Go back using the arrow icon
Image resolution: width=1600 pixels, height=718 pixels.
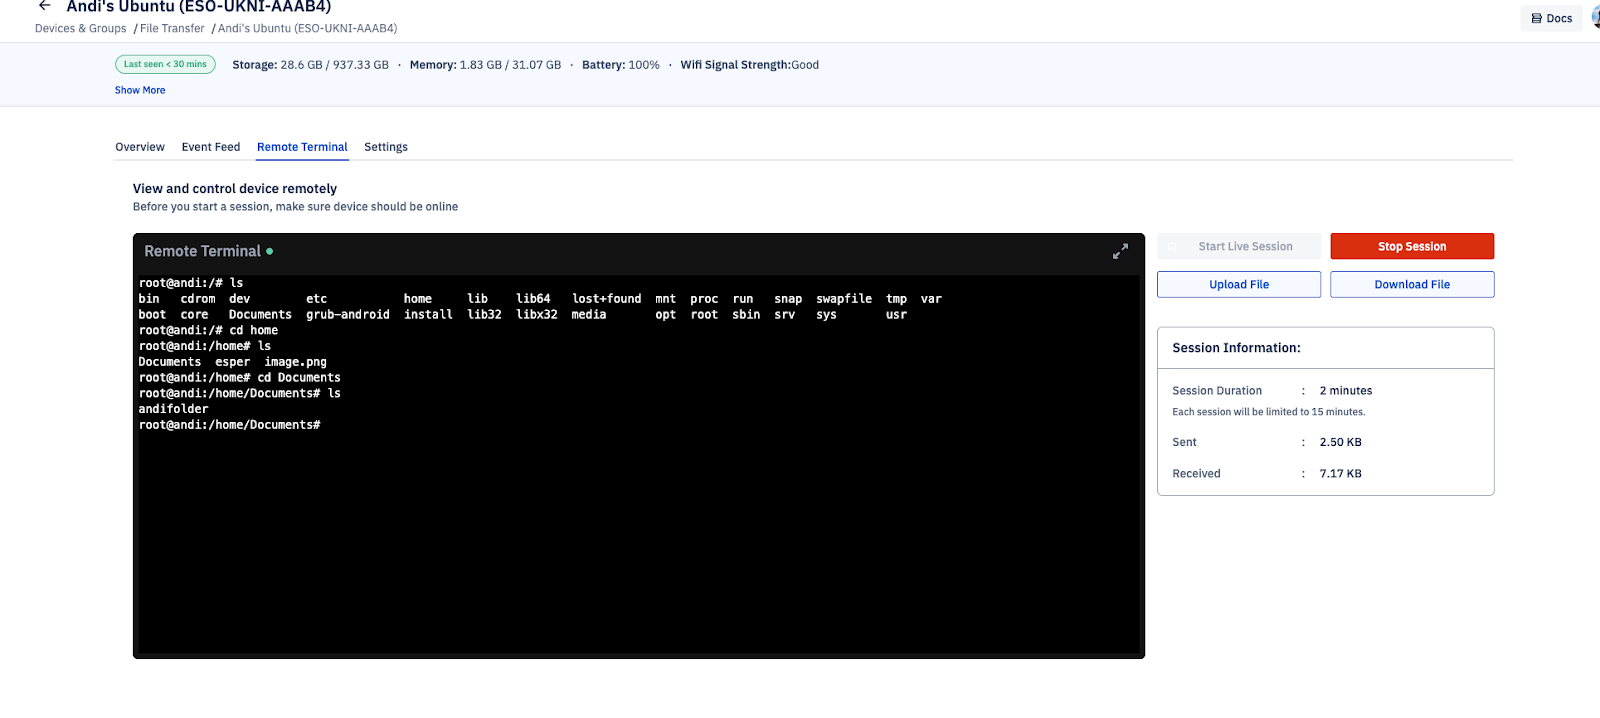click(44, 6)
